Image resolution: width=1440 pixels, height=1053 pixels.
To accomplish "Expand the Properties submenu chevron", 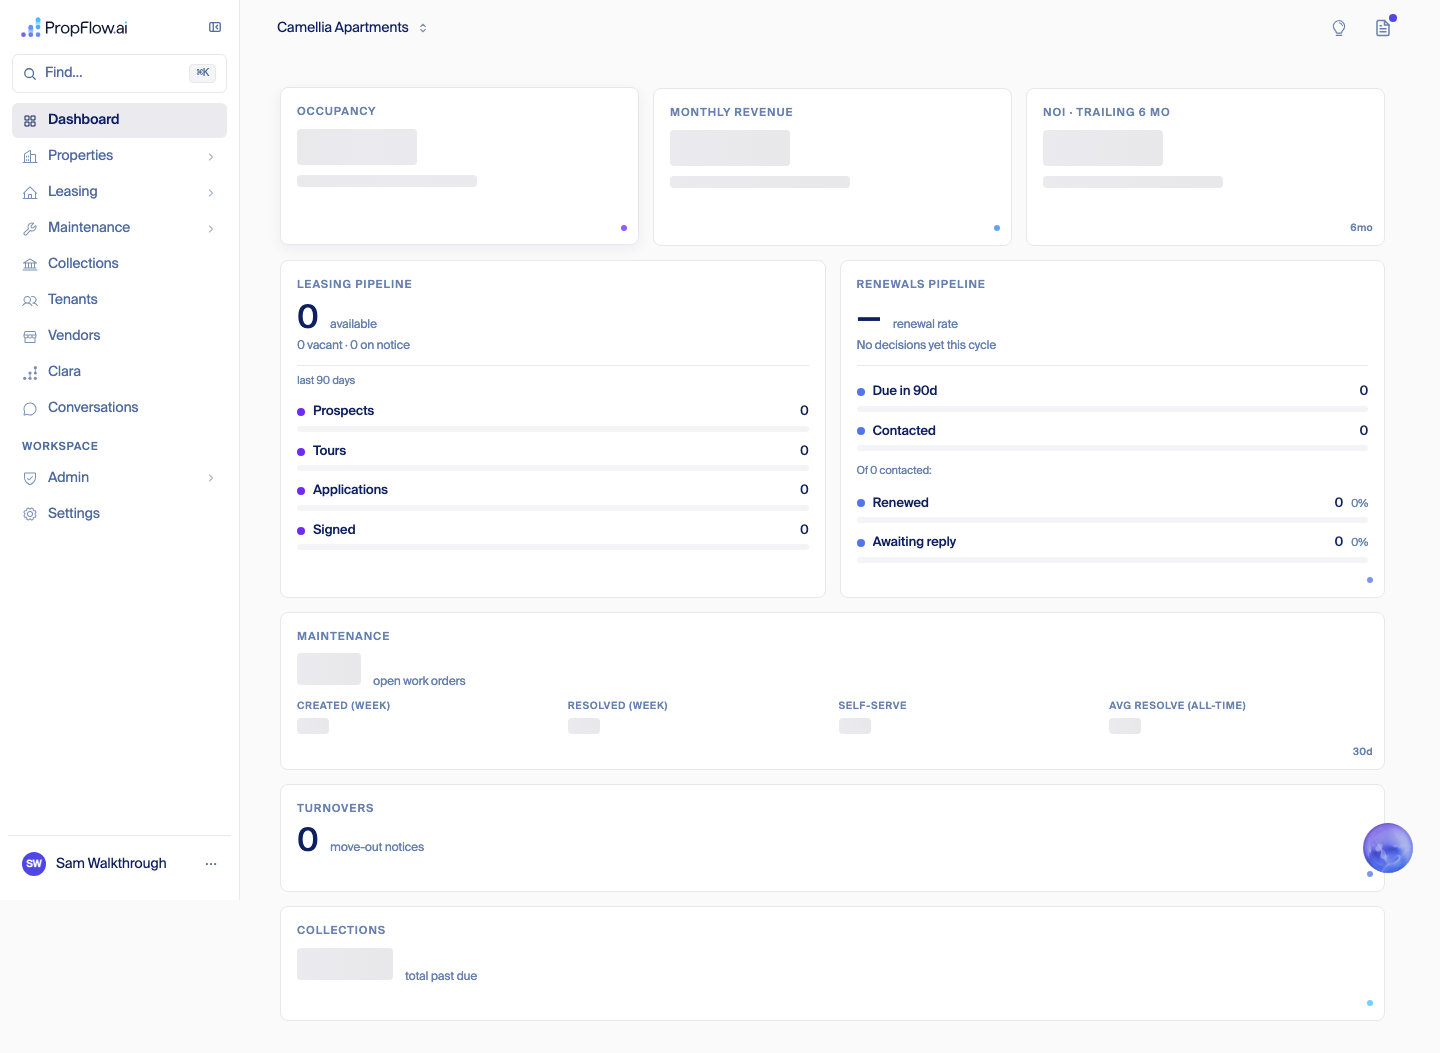I will tap(211, 157).
